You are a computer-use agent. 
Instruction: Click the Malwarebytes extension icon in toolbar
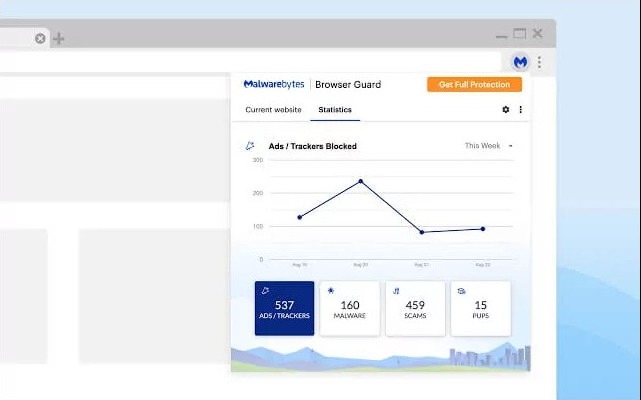[520, 62]
